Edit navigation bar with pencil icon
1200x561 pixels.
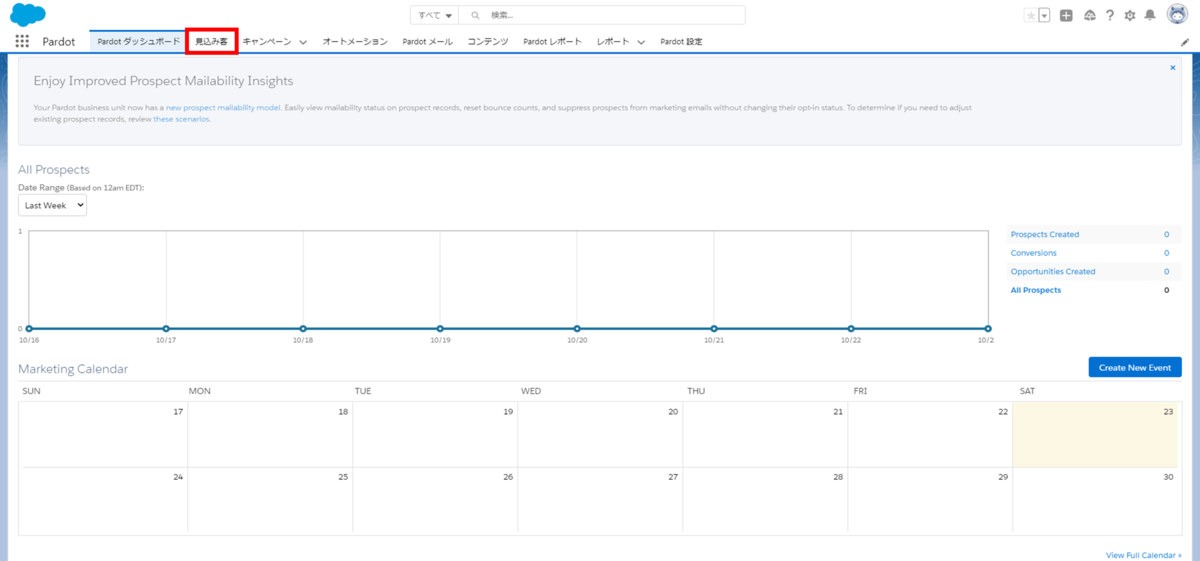[x=1185, y=42]
